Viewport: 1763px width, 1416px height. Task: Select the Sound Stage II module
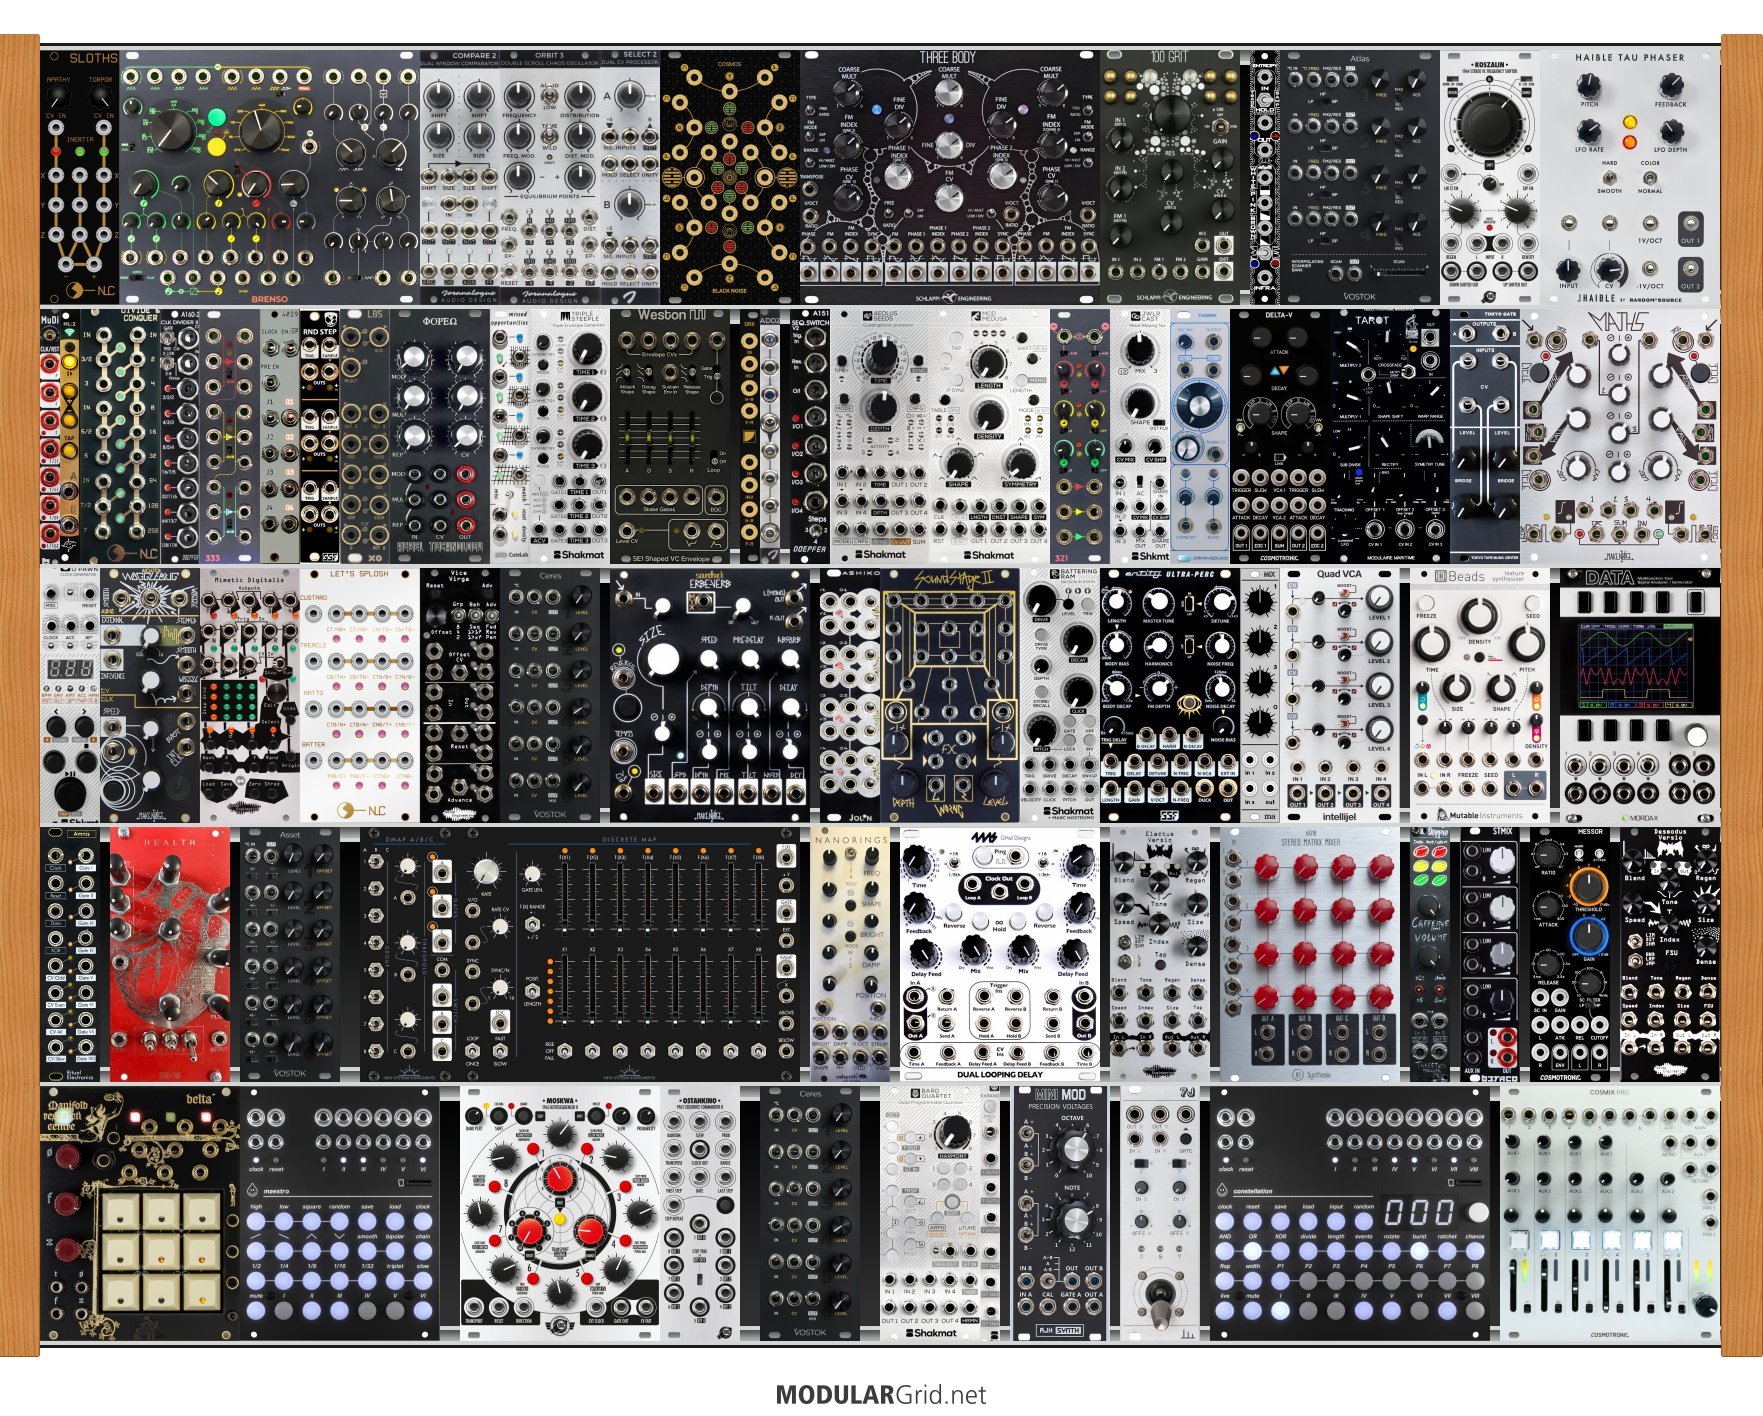[x=950, y=695]
